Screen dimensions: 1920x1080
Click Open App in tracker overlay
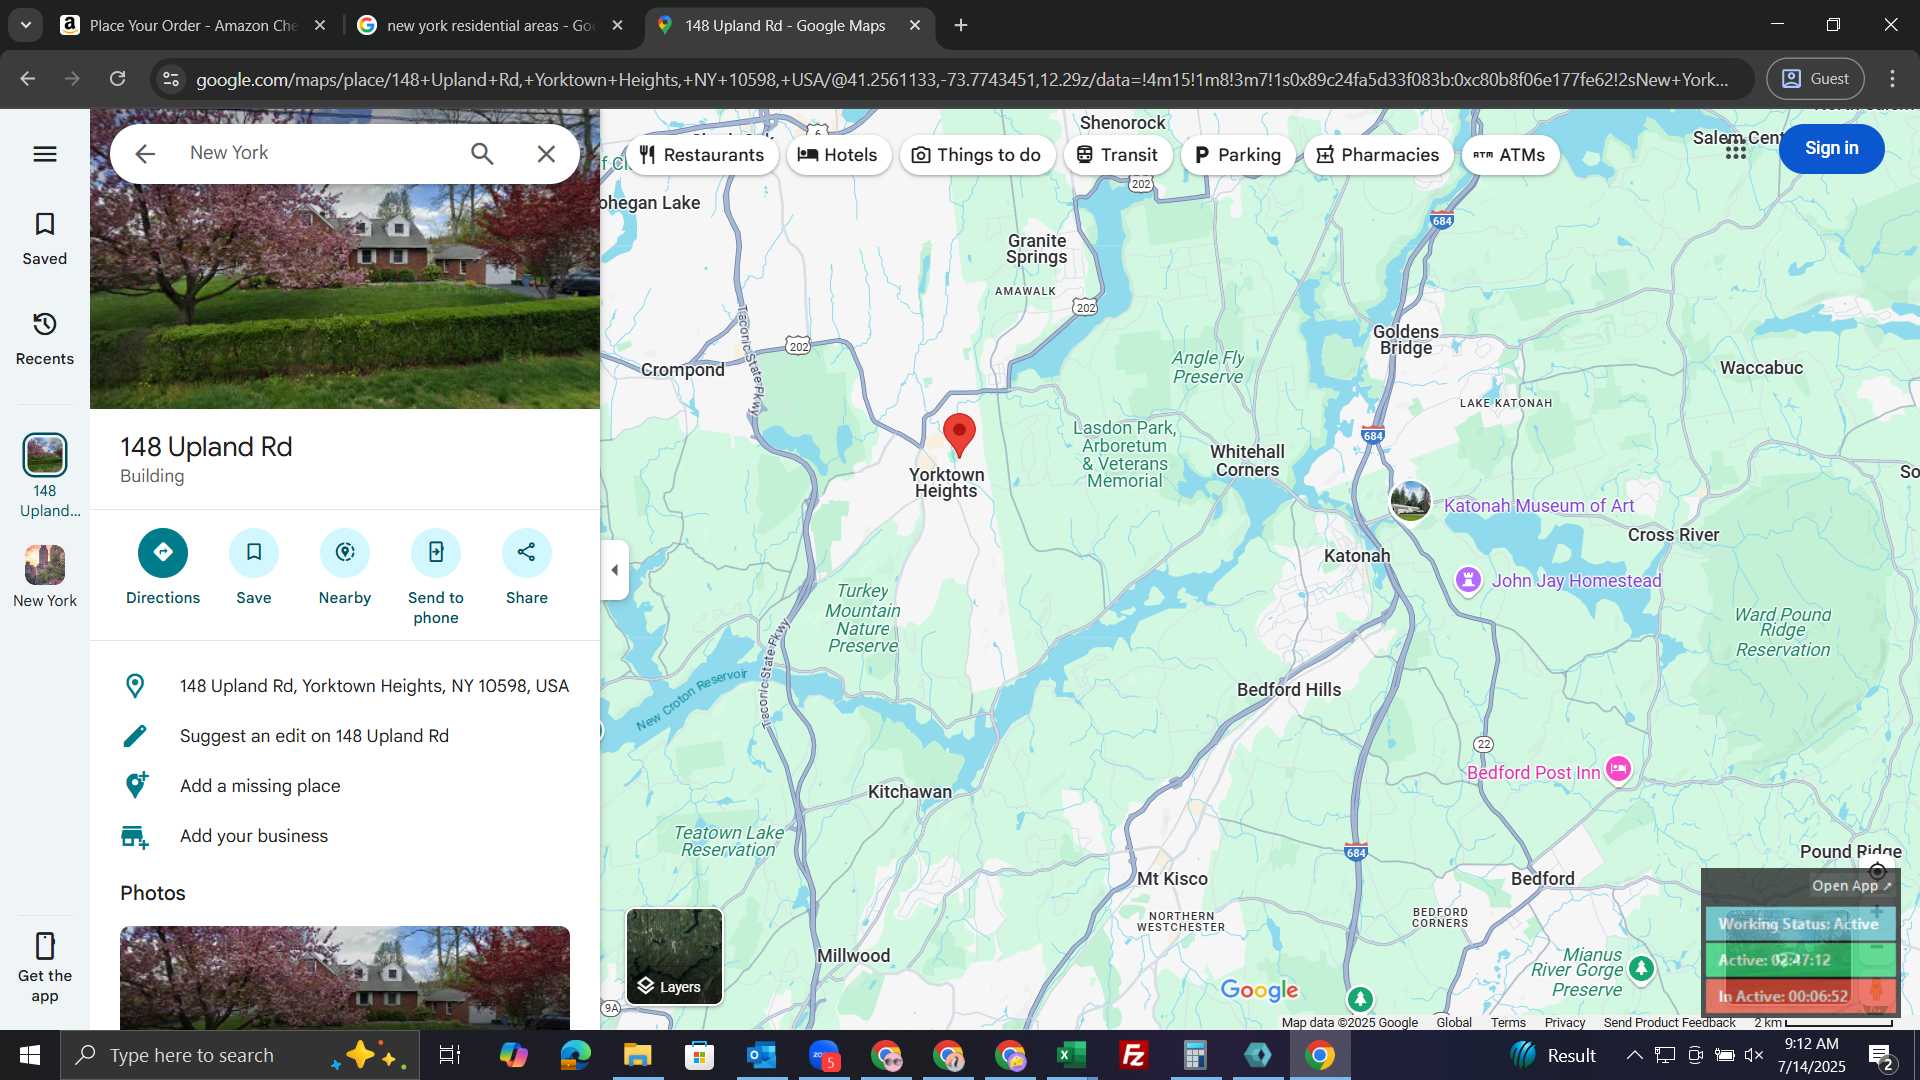[x=1851, y=886]
